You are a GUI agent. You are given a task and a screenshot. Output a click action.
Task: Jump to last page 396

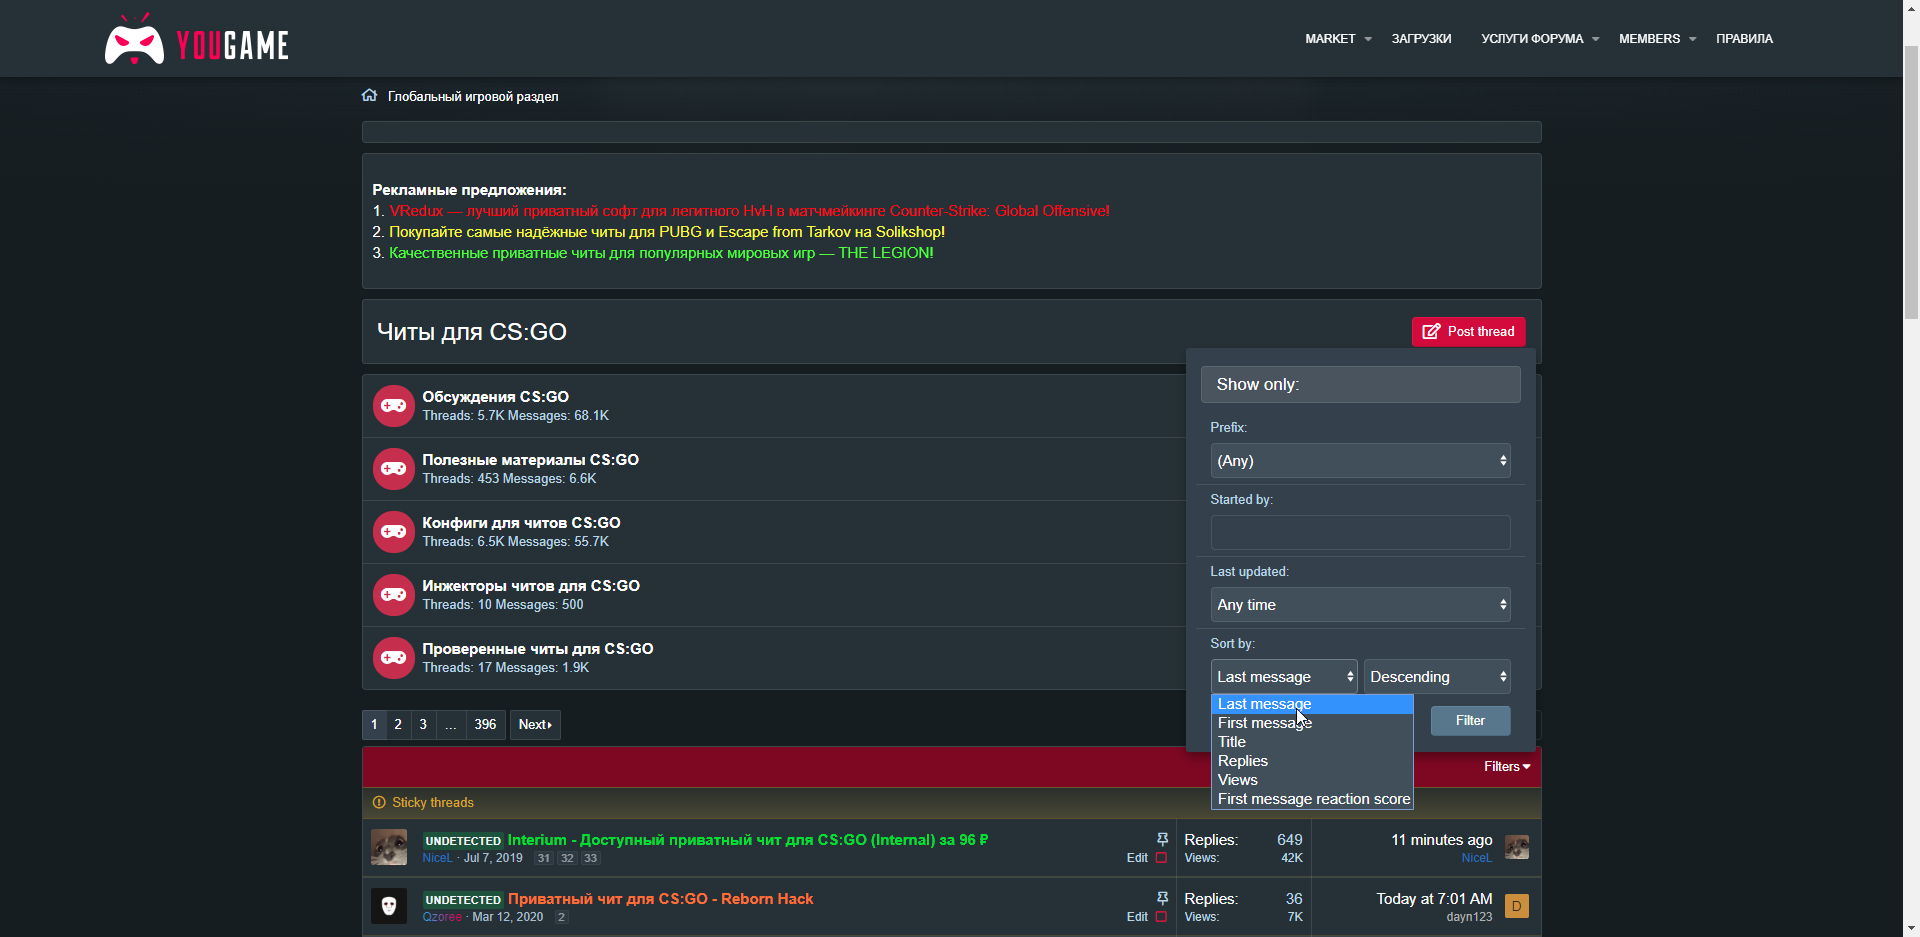point(485,725)
